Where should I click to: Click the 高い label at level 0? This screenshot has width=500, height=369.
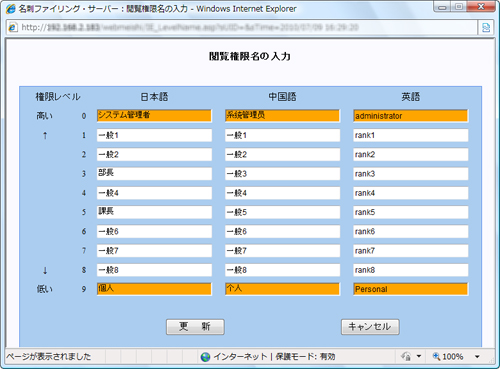45,116
